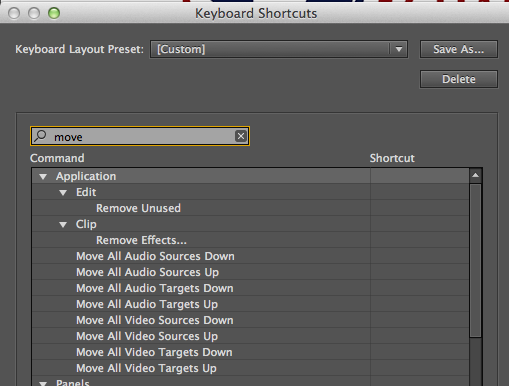Click the Save As... button
Viewport: 509px width, 386px height.
[x=459, y=49]
